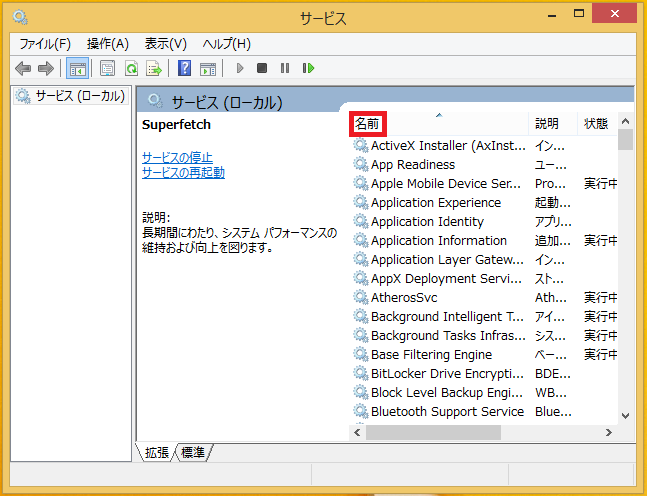Click the gear icon beside AtherosSvc
Viewport: 647px width, 496px height.
361,298
